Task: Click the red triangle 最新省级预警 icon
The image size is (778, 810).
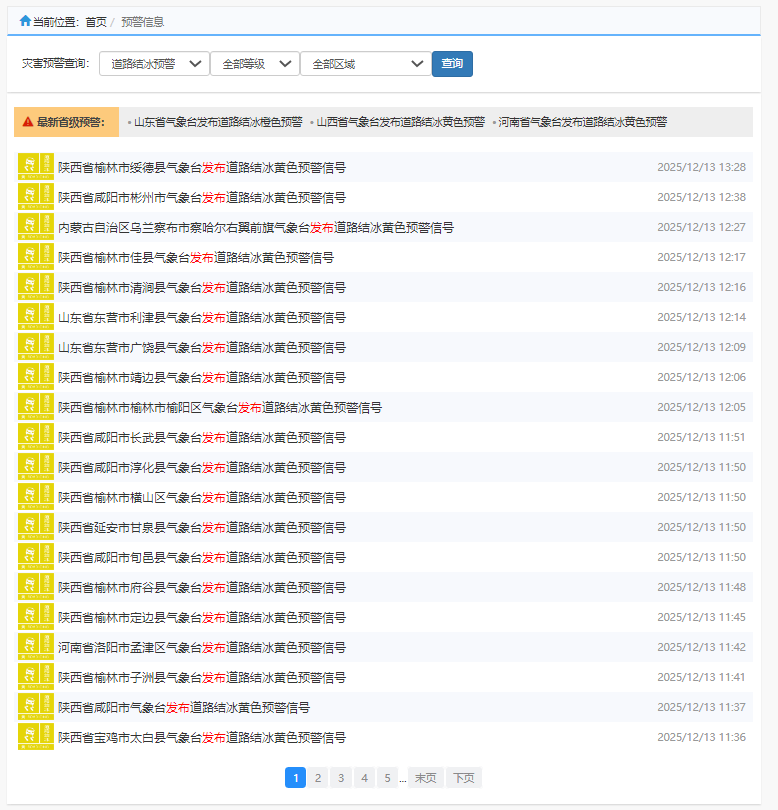Action: coord(28,122)
